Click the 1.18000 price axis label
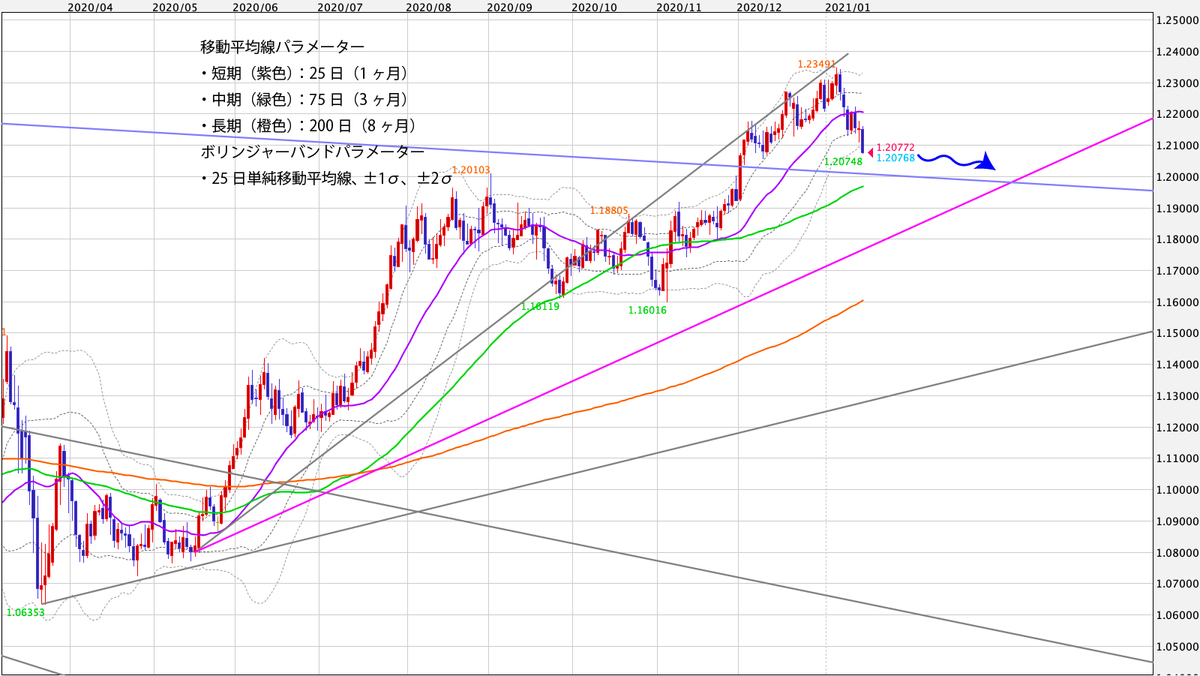Screen dimensions: 1200x676 point(1176,239)
